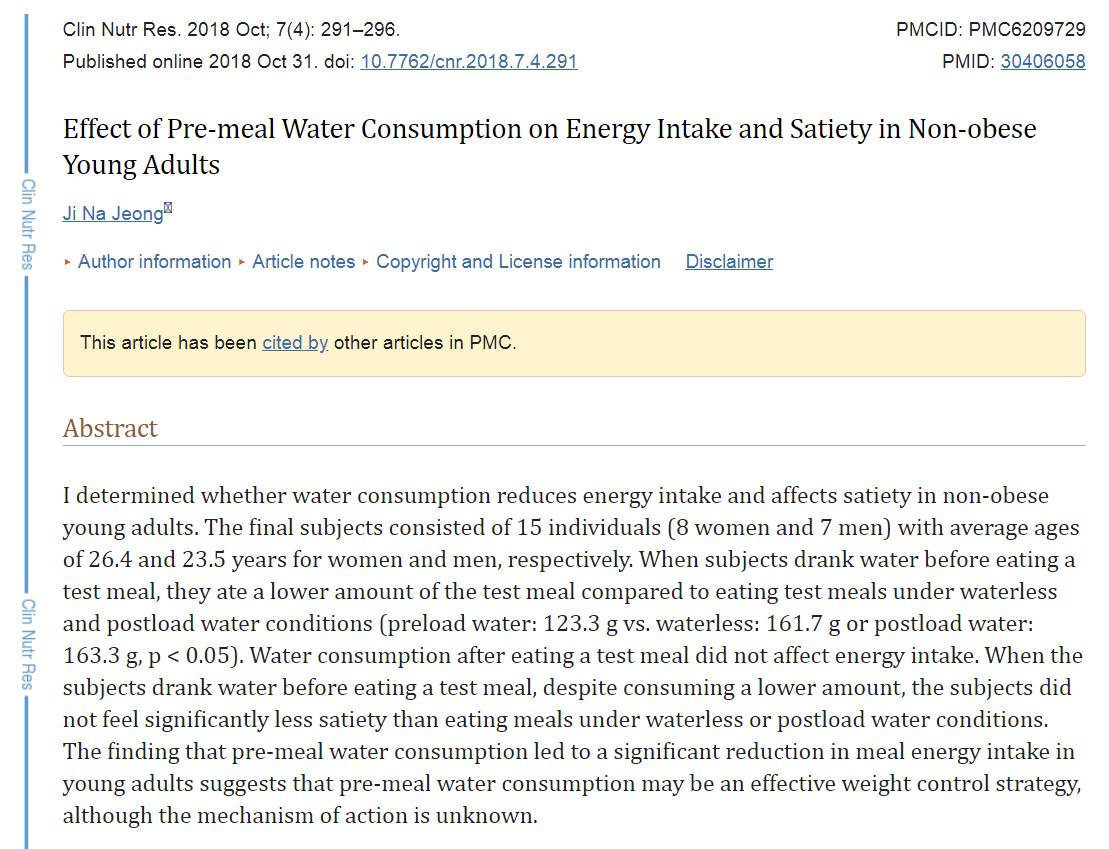This screenshot has width=1109, height=849.
Task: Click inside the abstract paragraph text
Action: [x=572, y=655]
